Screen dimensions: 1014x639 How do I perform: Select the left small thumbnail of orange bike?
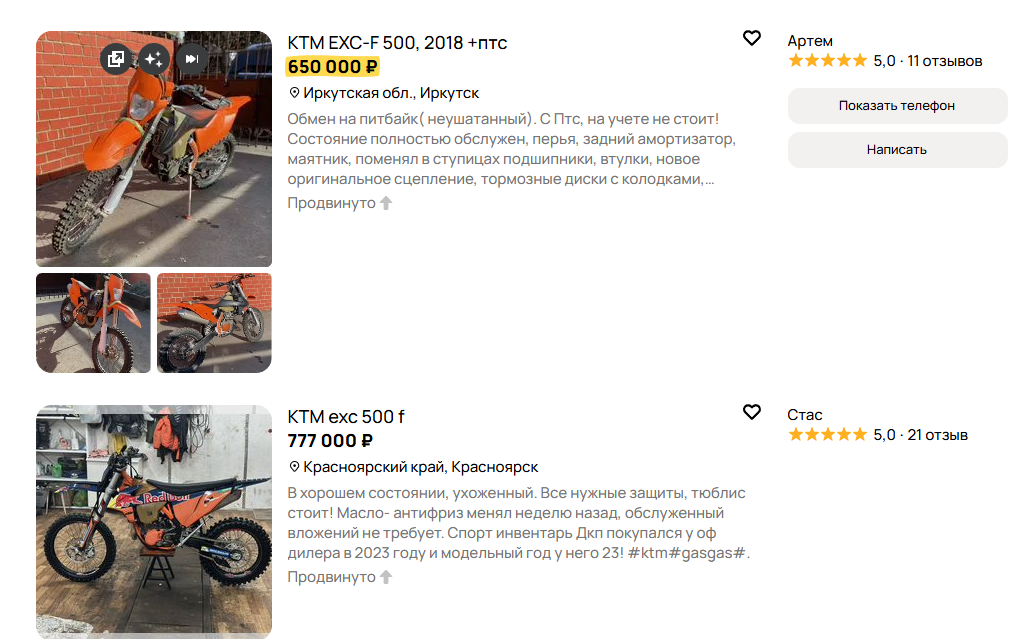93,323
